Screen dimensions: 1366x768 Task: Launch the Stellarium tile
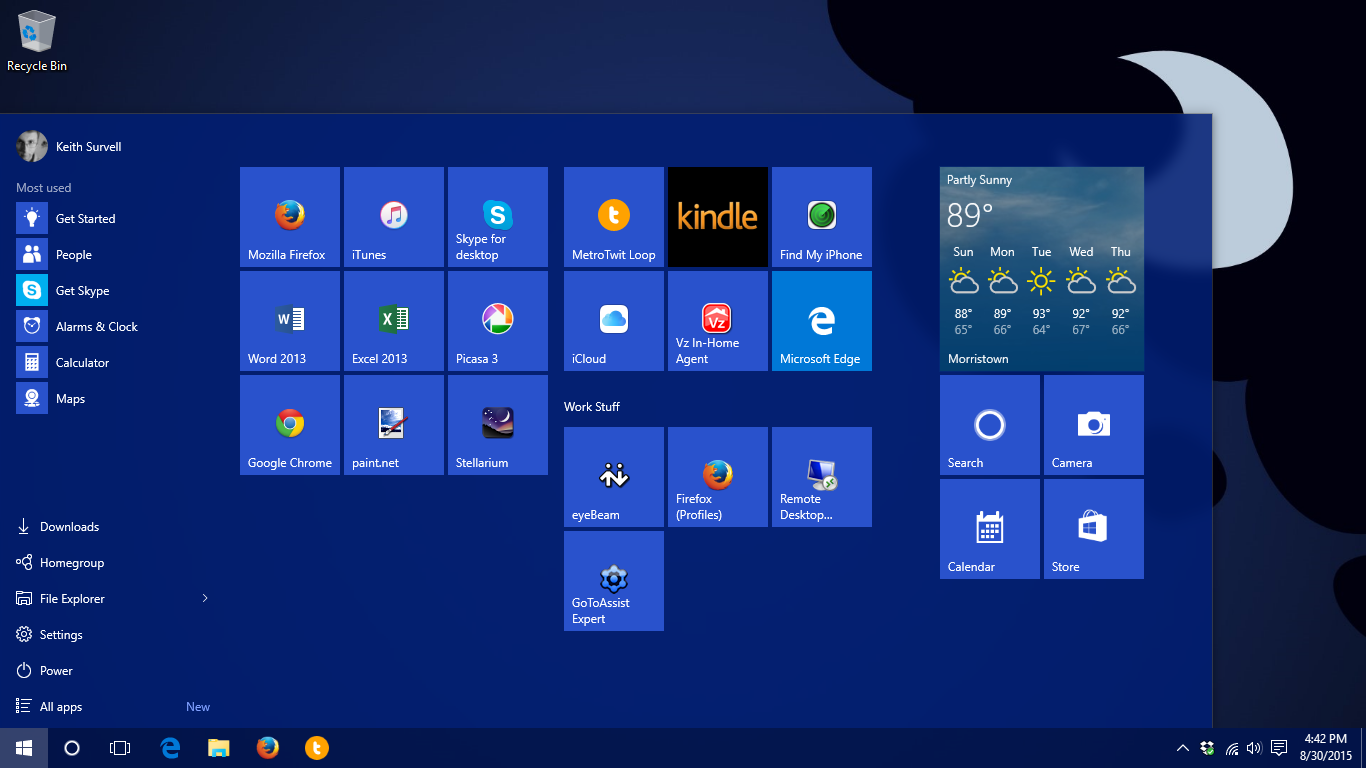tap(498, 425)
